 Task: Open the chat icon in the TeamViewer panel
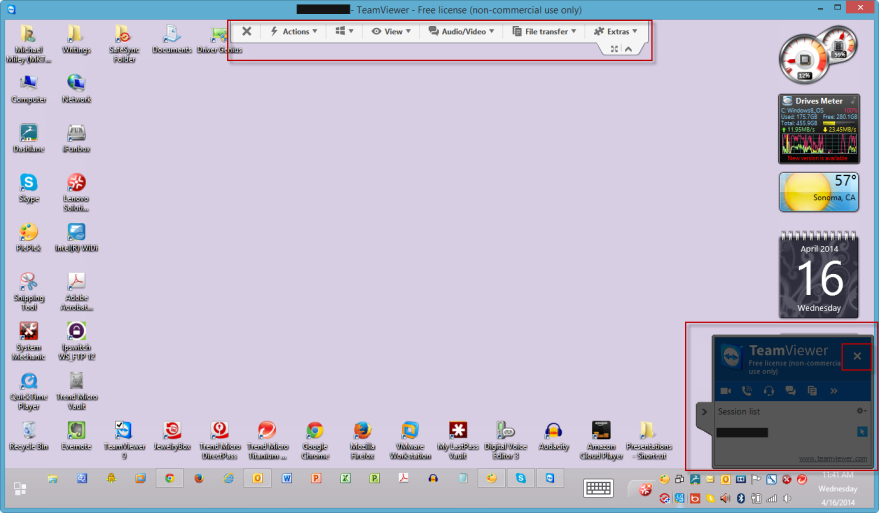pyautogui.click(x=790, y=390)
